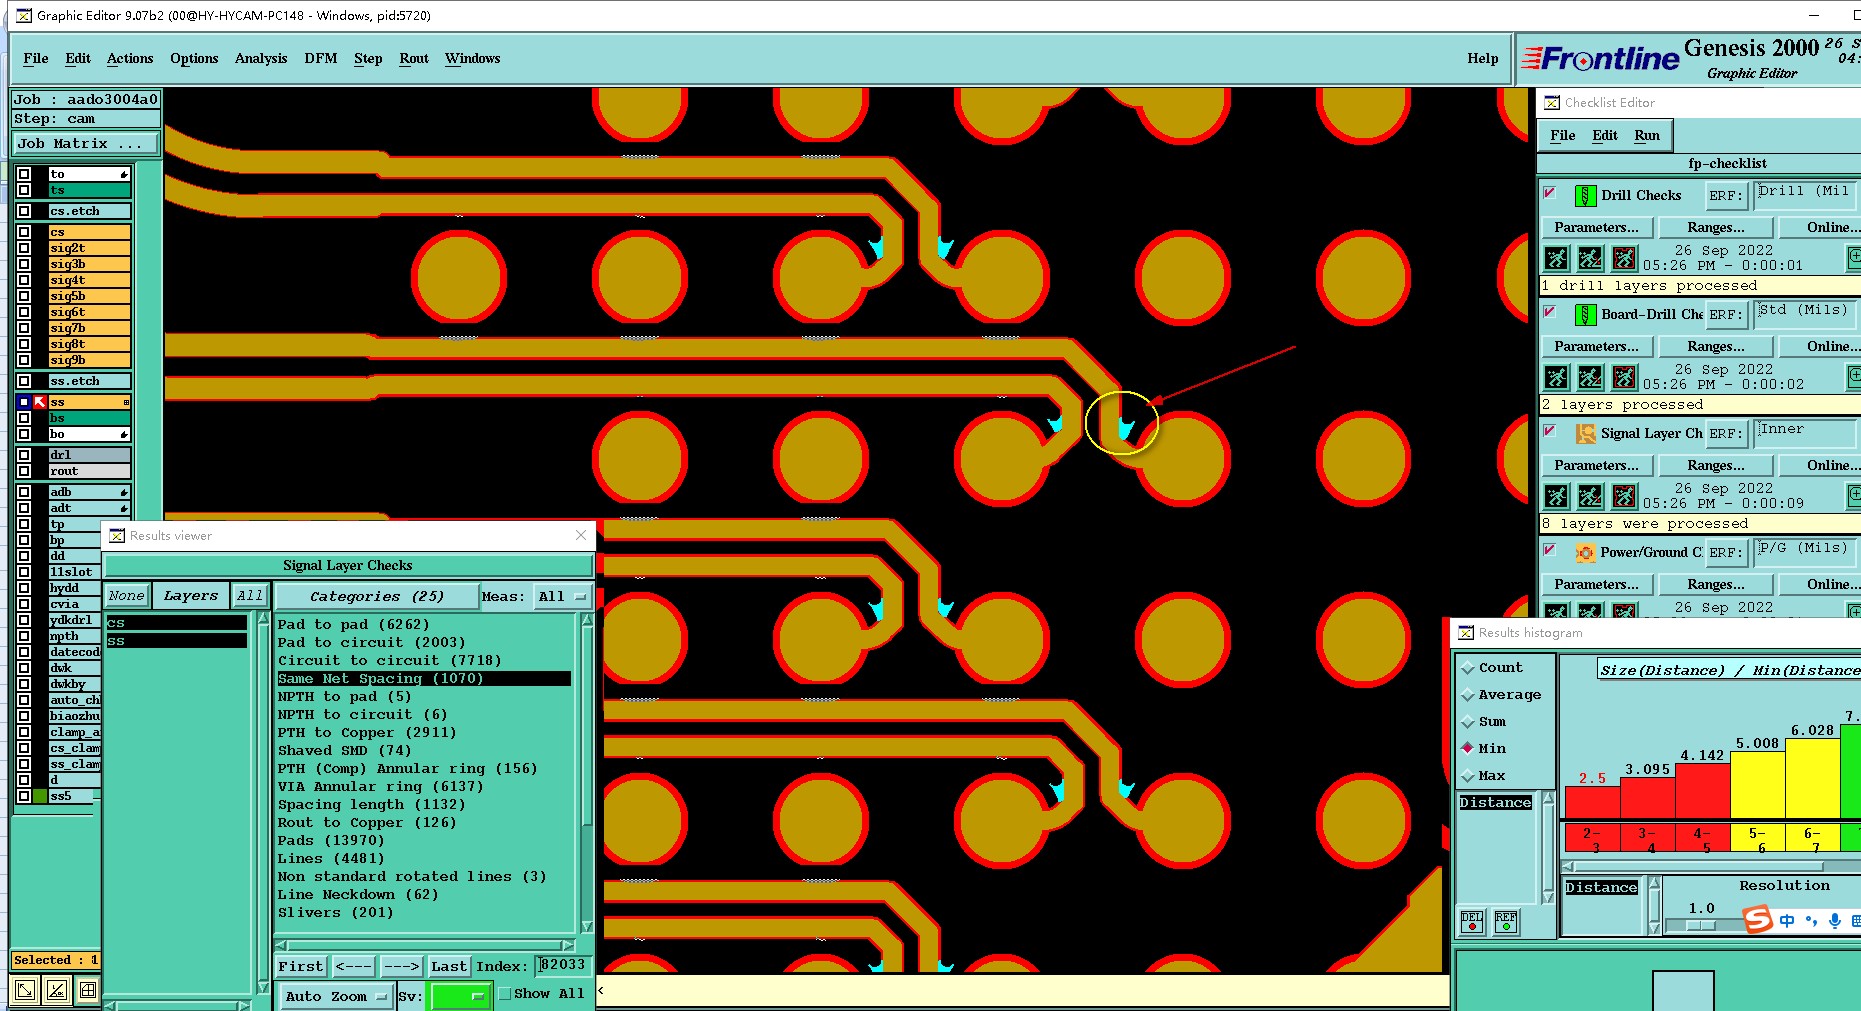Open the DFM menu
Screen dimensions: 1861x1011
pyautogui.click(x=321, y=59)
